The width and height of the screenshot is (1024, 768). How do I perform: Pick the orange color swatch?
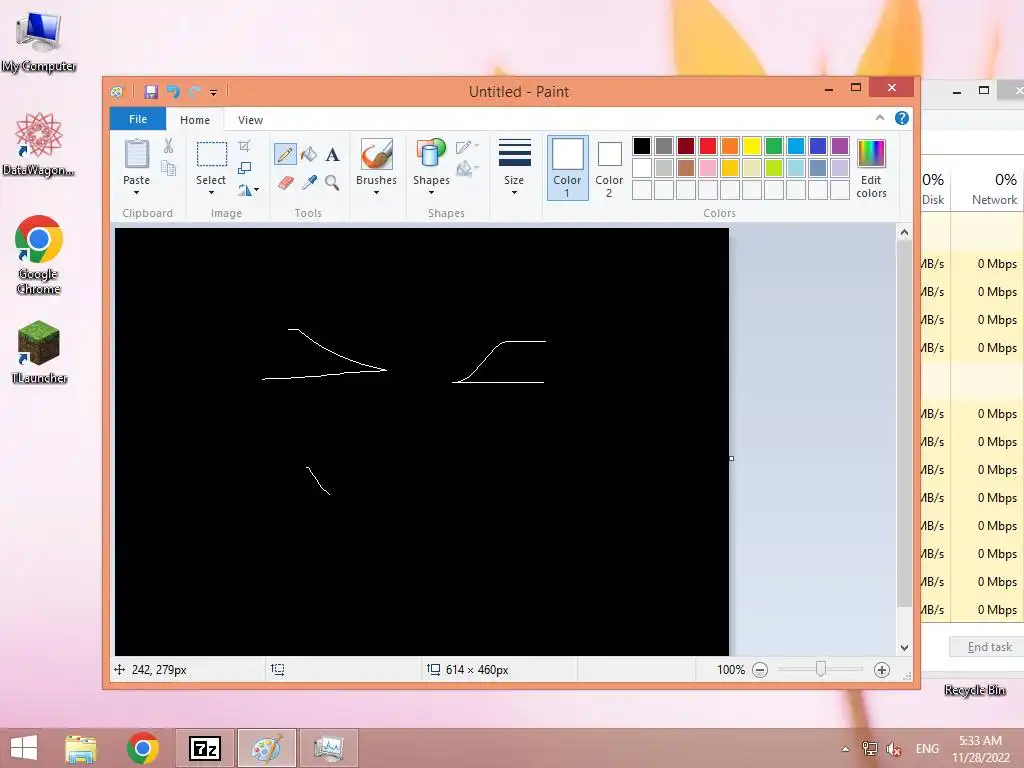(729, 146)
